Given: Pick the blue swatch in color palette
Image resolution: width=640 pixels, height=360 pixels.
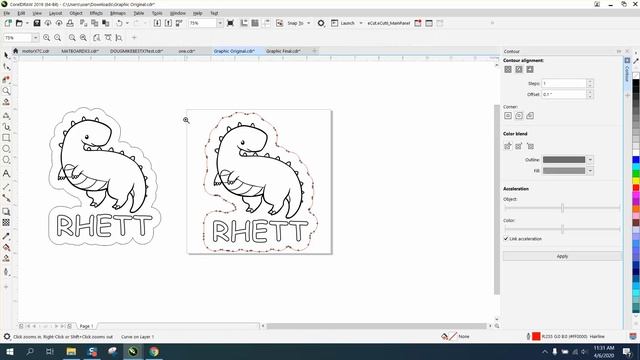Looking at the screenshot, I should click(x=636, y=160).
